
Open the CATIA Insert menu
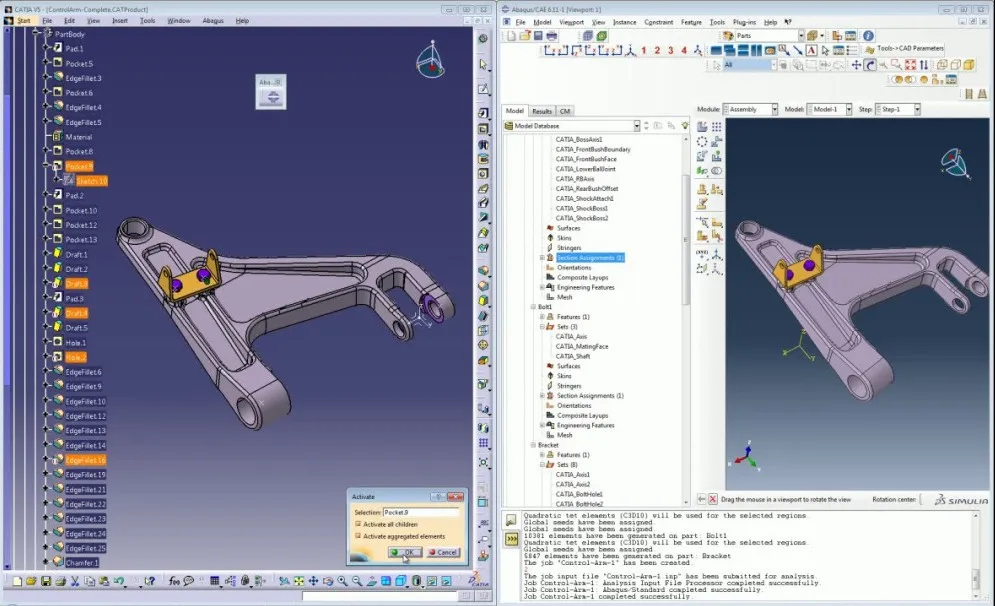(x=119, y=20)
